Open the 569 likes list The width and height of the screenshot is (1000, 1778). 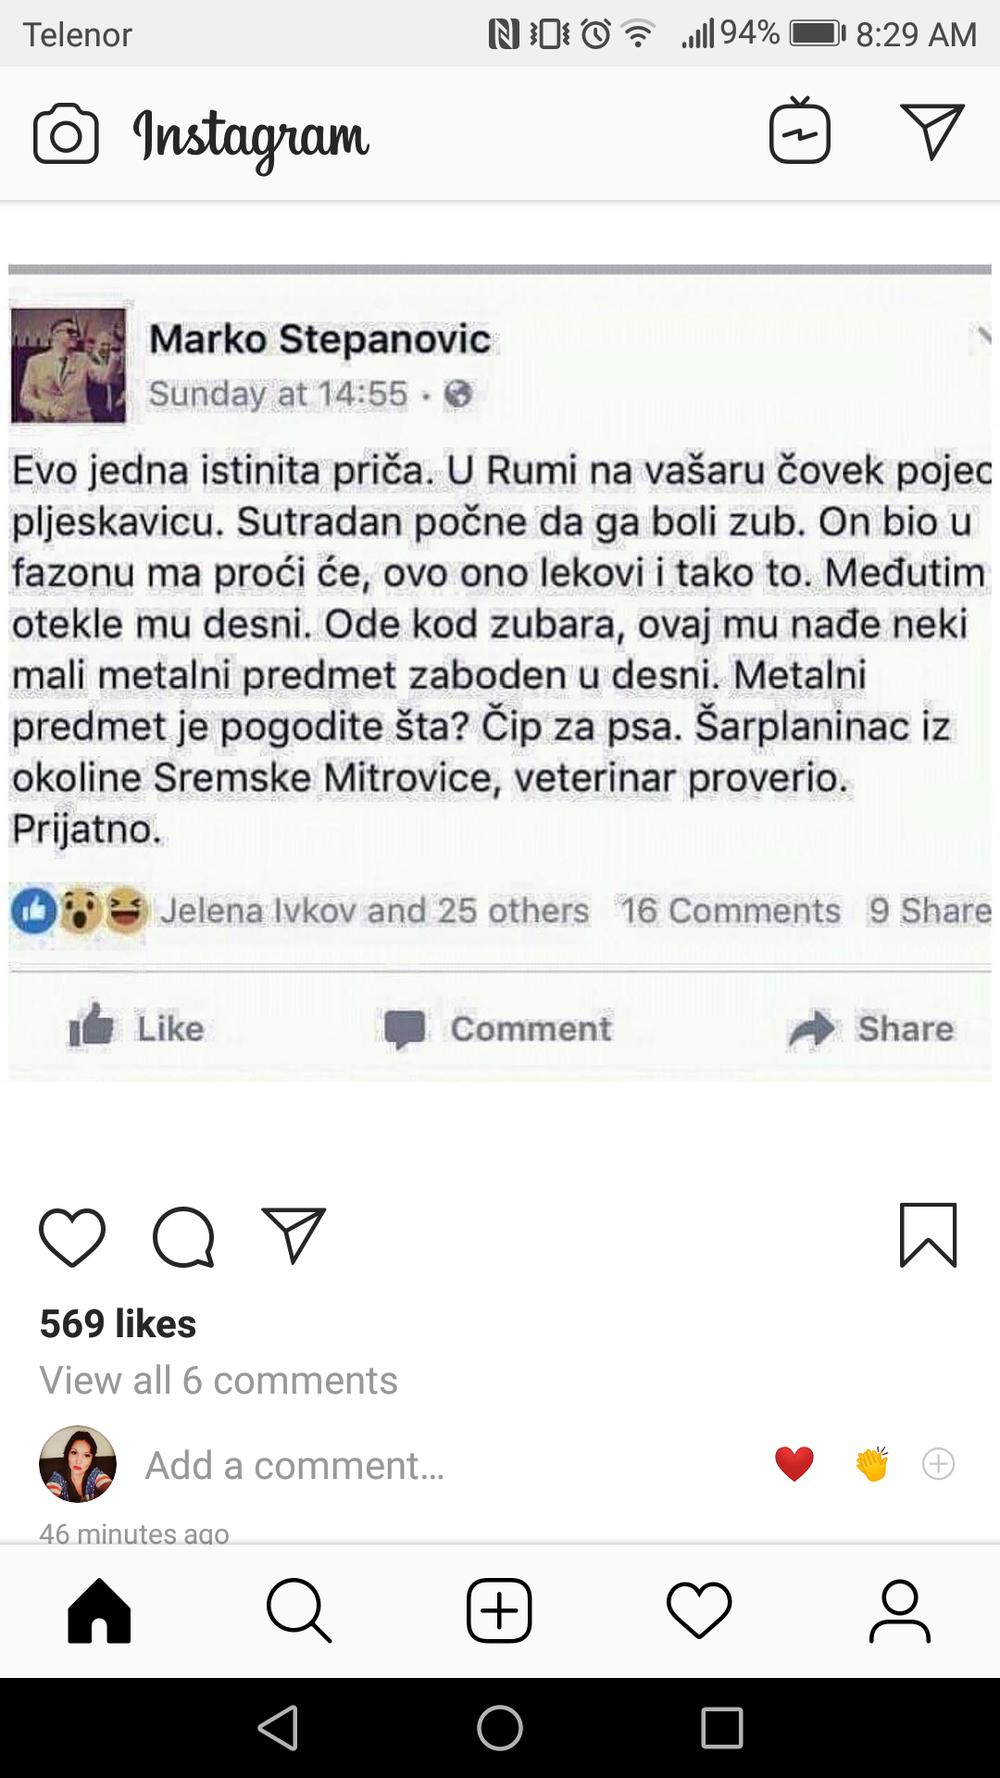tap(118, 1324)
